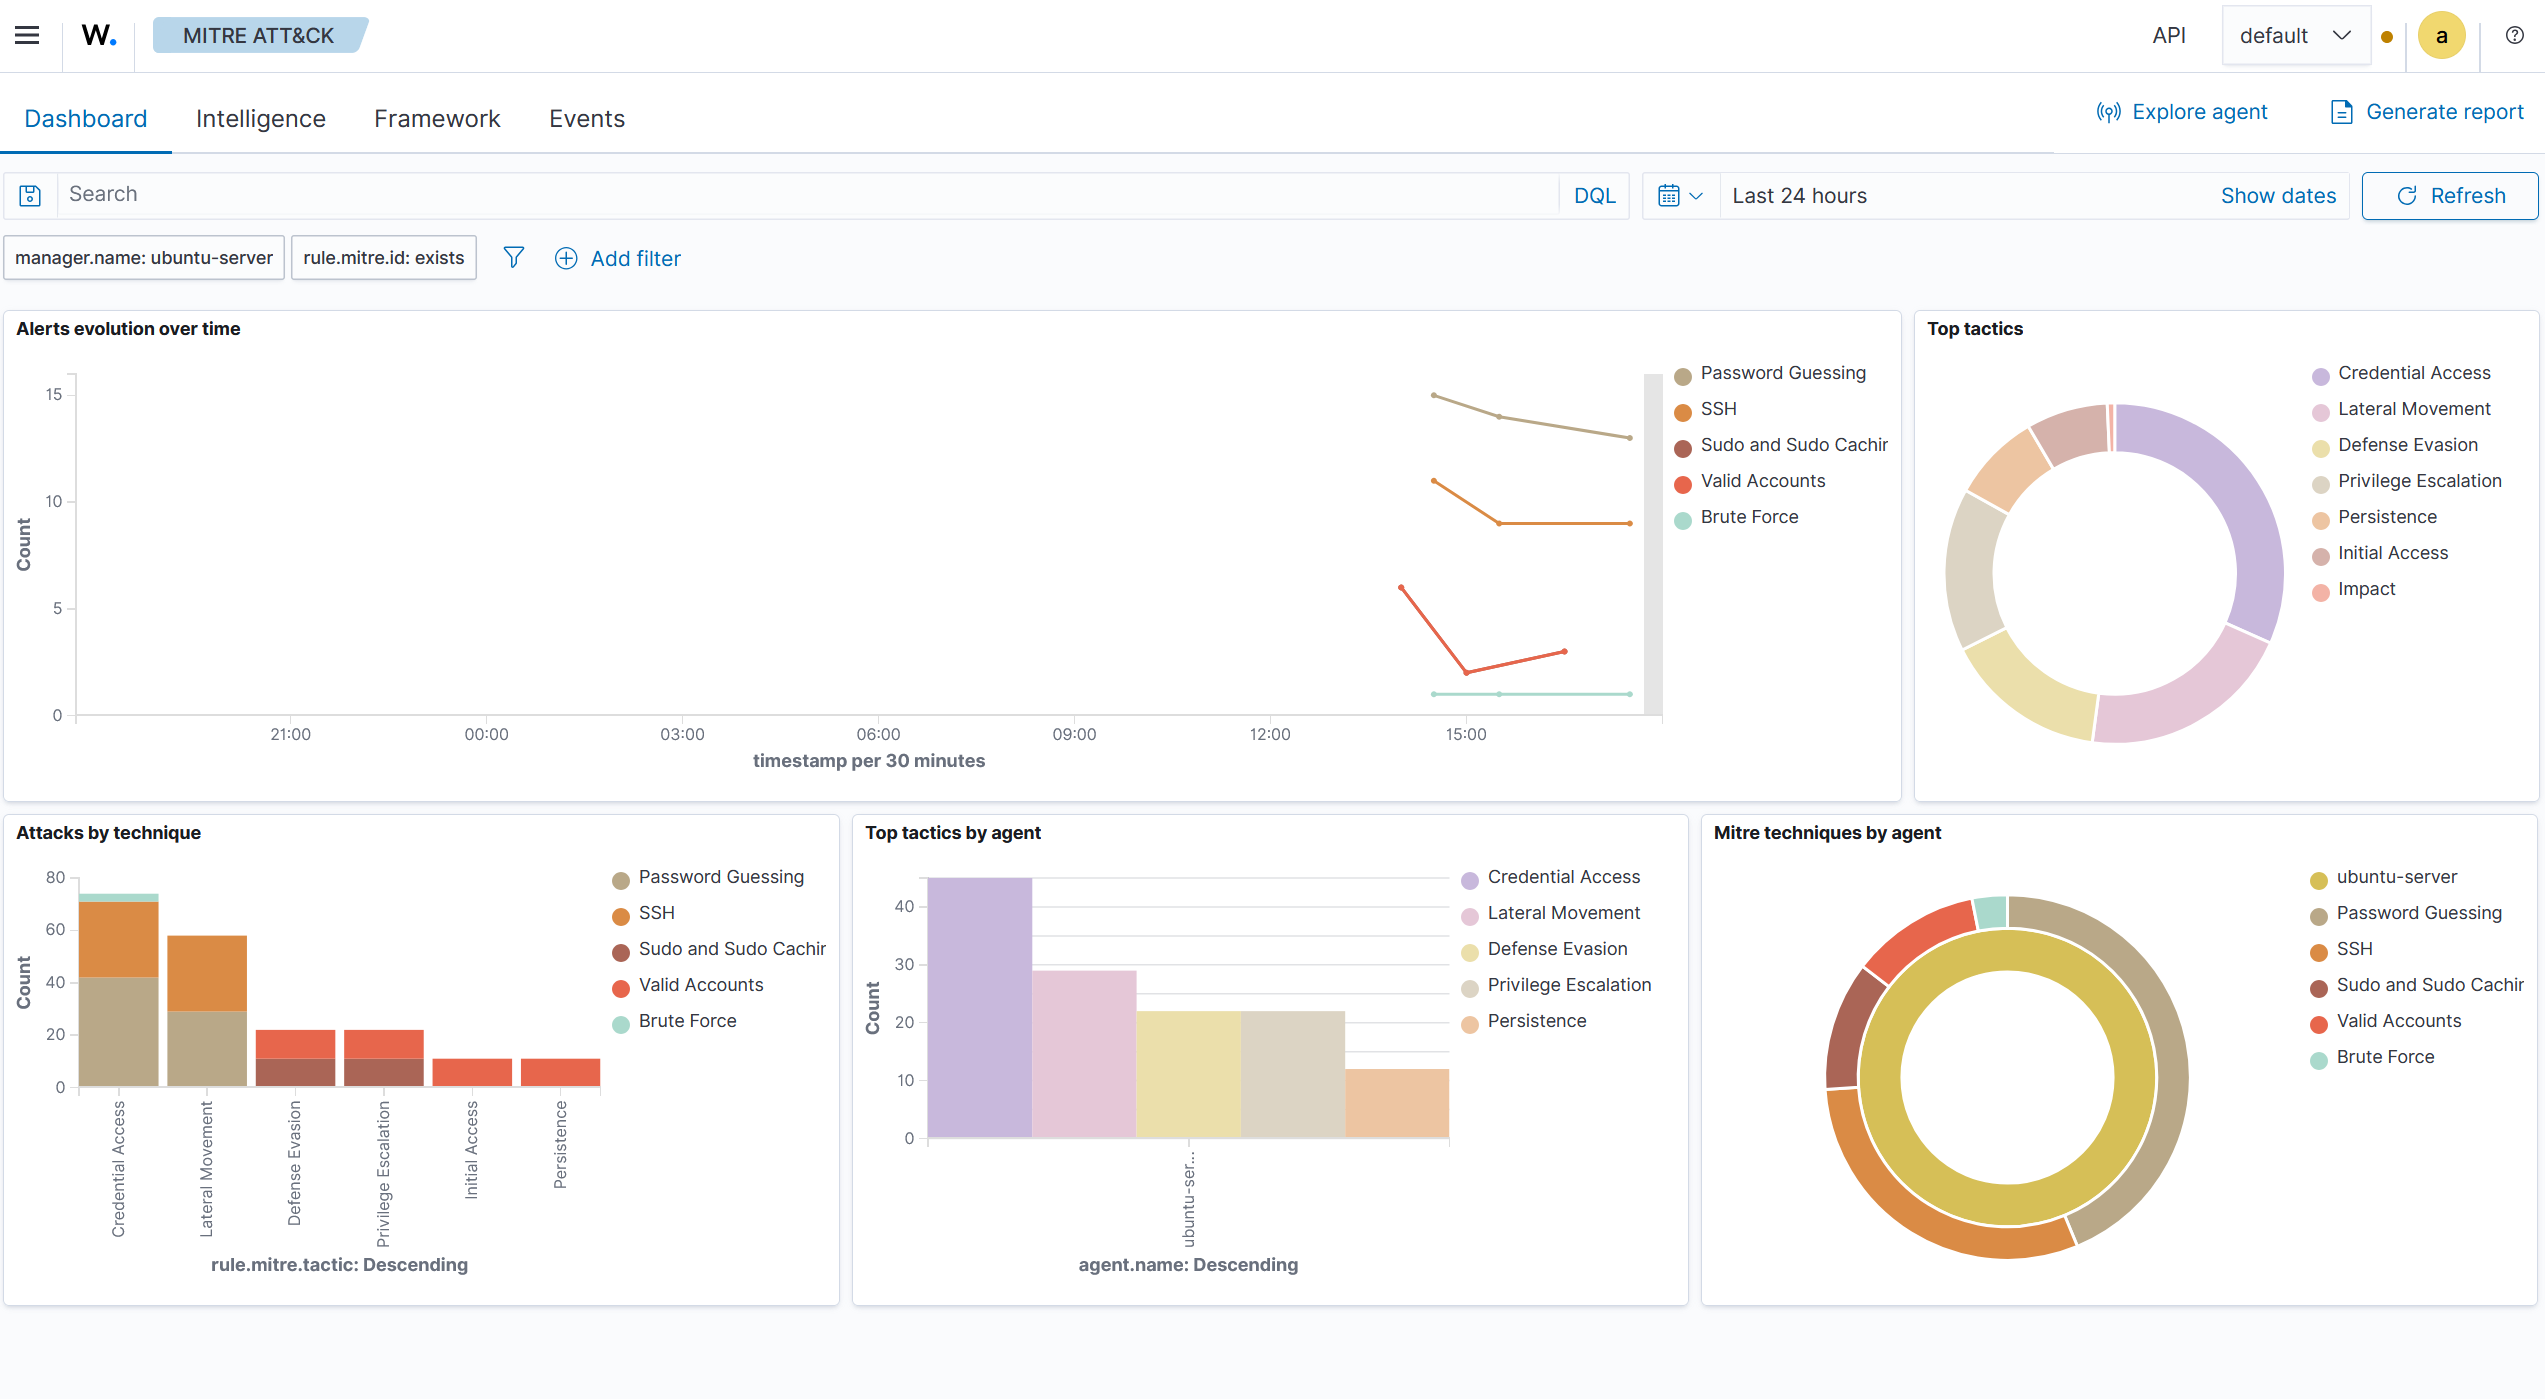Click Defense Evasion swatch in Top tactics legend

tap(2320, 448)
